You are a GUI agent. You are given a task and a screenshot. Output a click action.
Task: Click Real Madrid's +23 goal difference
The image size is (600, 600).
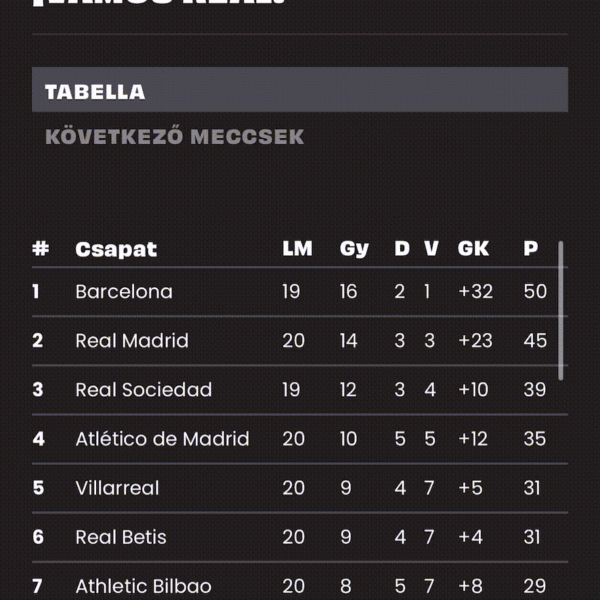[x=475, y=341]
